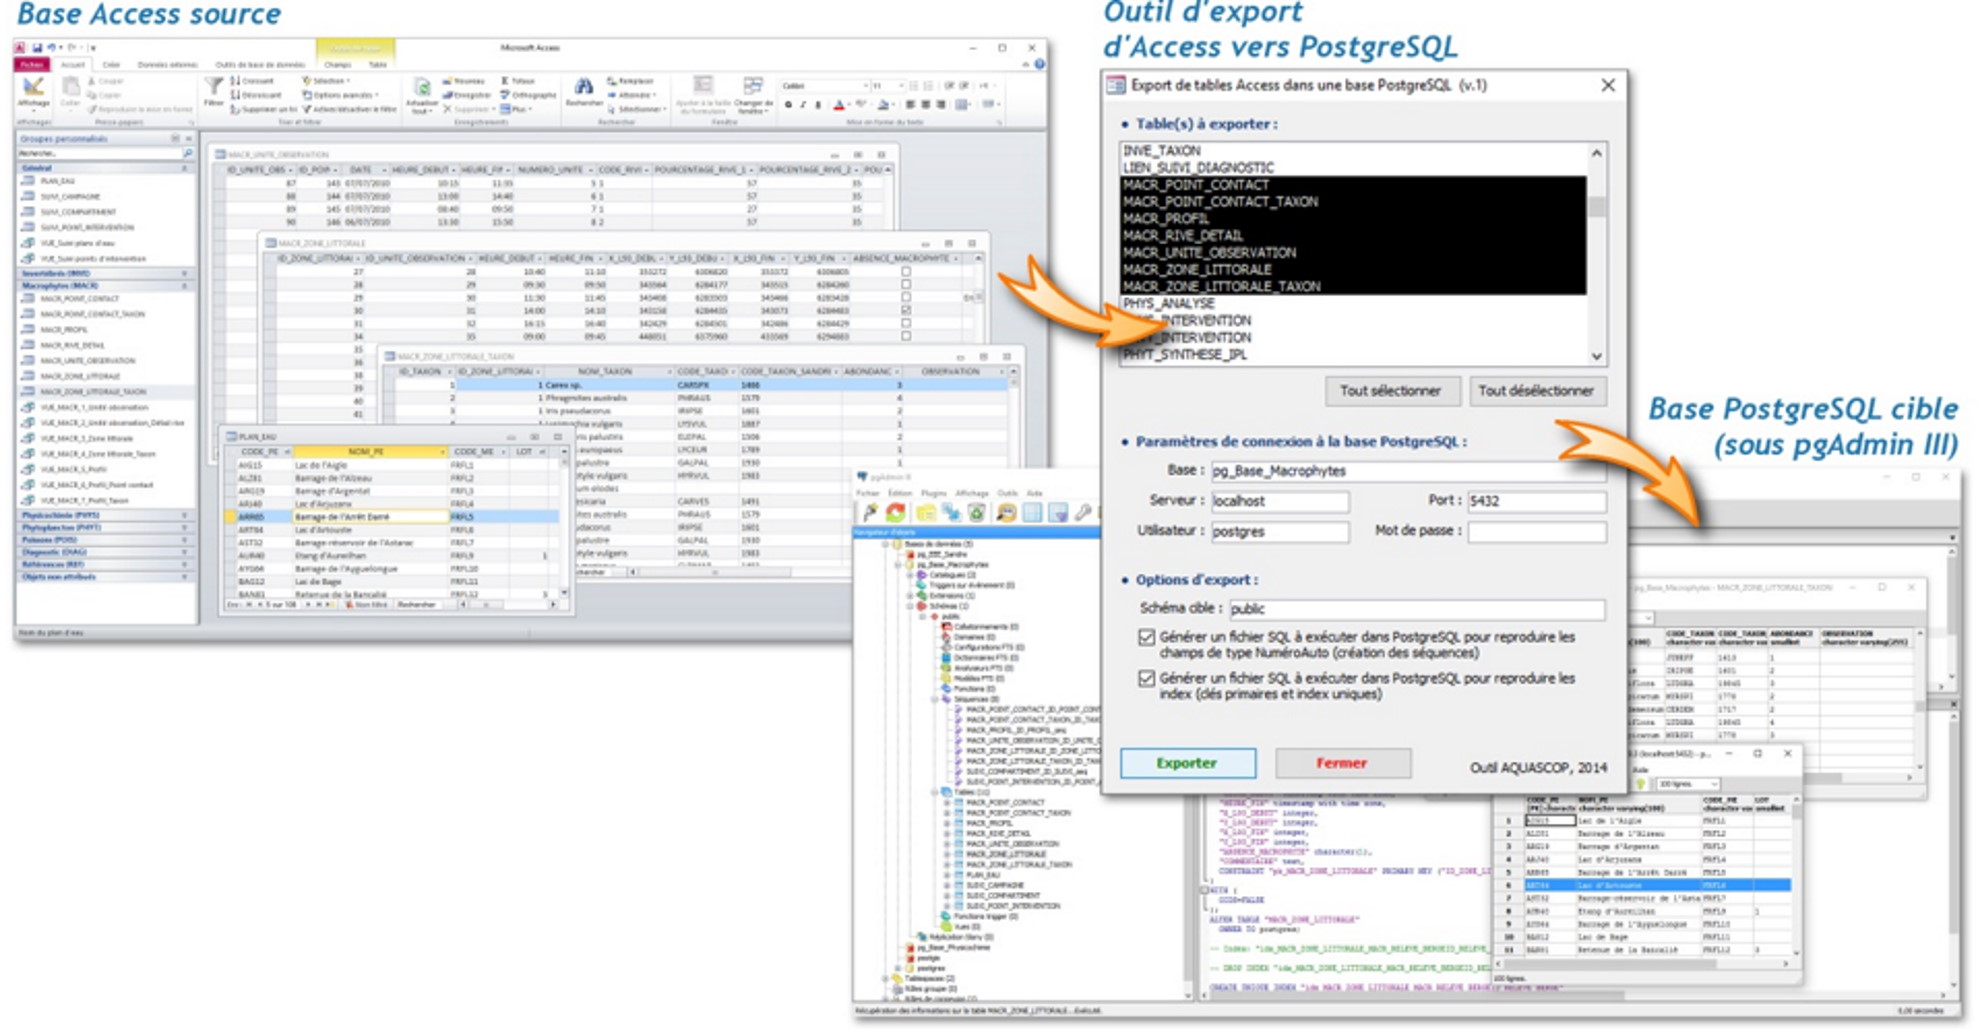Toggle NuméroAuto sequences SQL file checkbox
1980x1035 pixels.
pos(1146,637)
